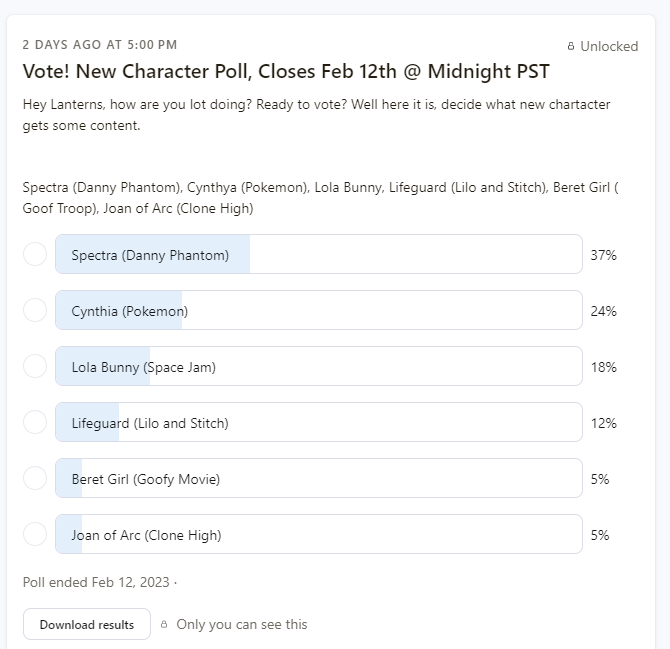Choose the Lola Bunny (Space Jam) radio button
670x649 pixels.
(x=35, y=366)
